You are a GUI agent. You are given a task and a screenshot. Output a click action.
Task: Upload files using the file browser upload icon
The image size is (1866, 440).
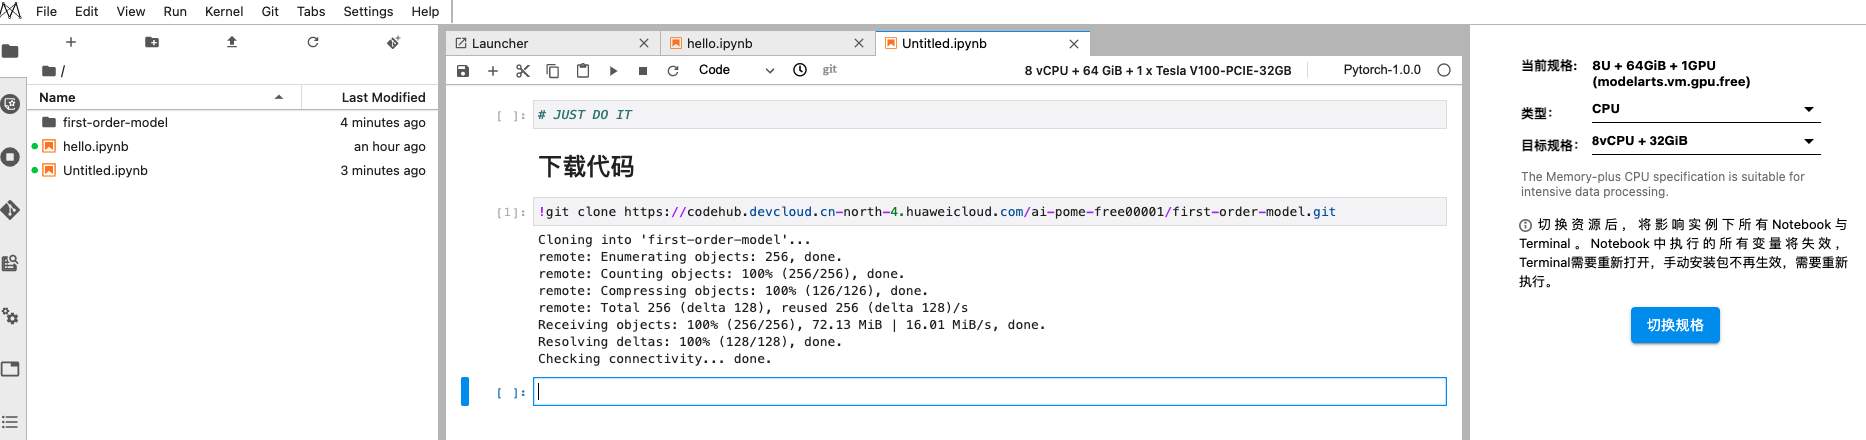232,42
